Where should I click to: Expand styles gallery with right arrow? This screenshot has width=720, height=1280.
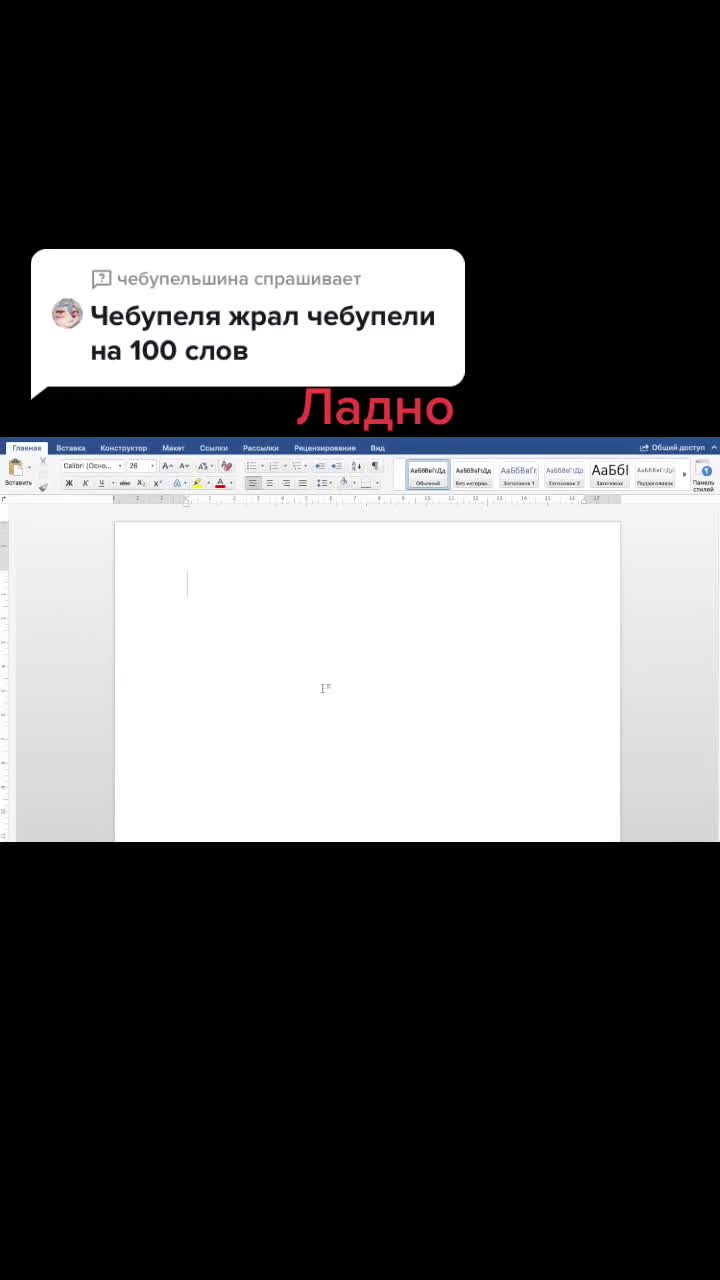685,474
